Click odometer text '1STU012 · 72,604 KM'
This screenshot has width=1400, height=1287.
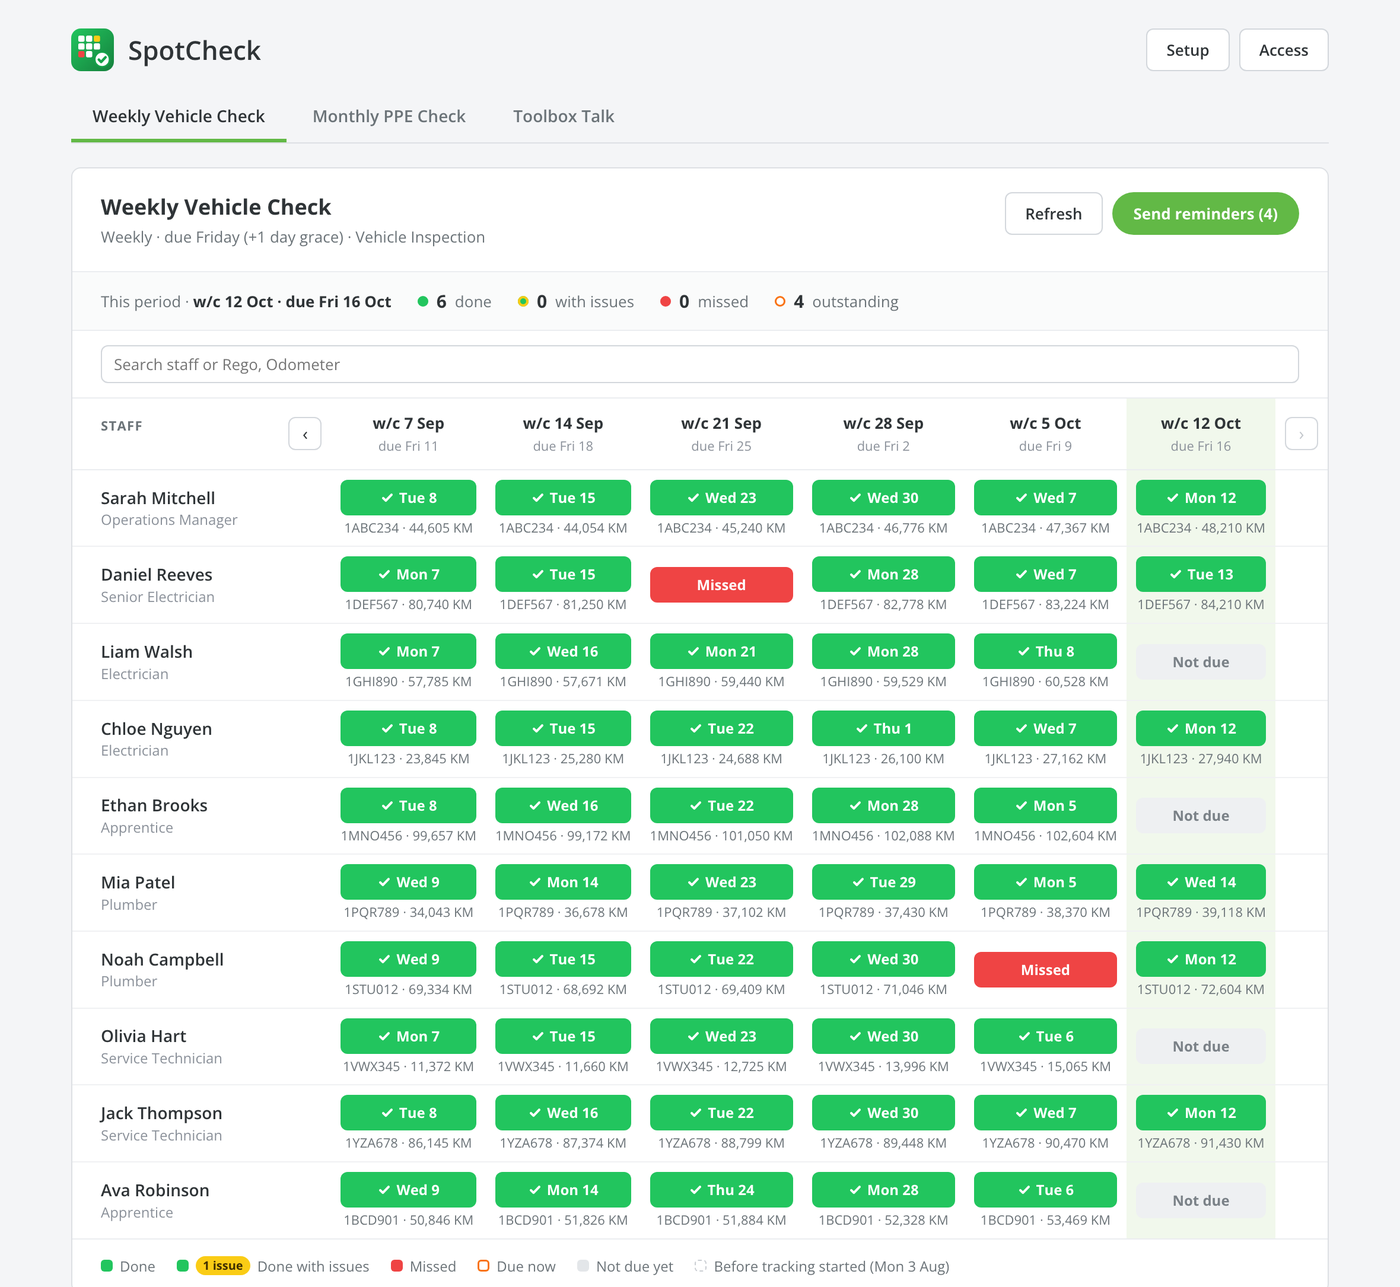(x=1200, y=990)
